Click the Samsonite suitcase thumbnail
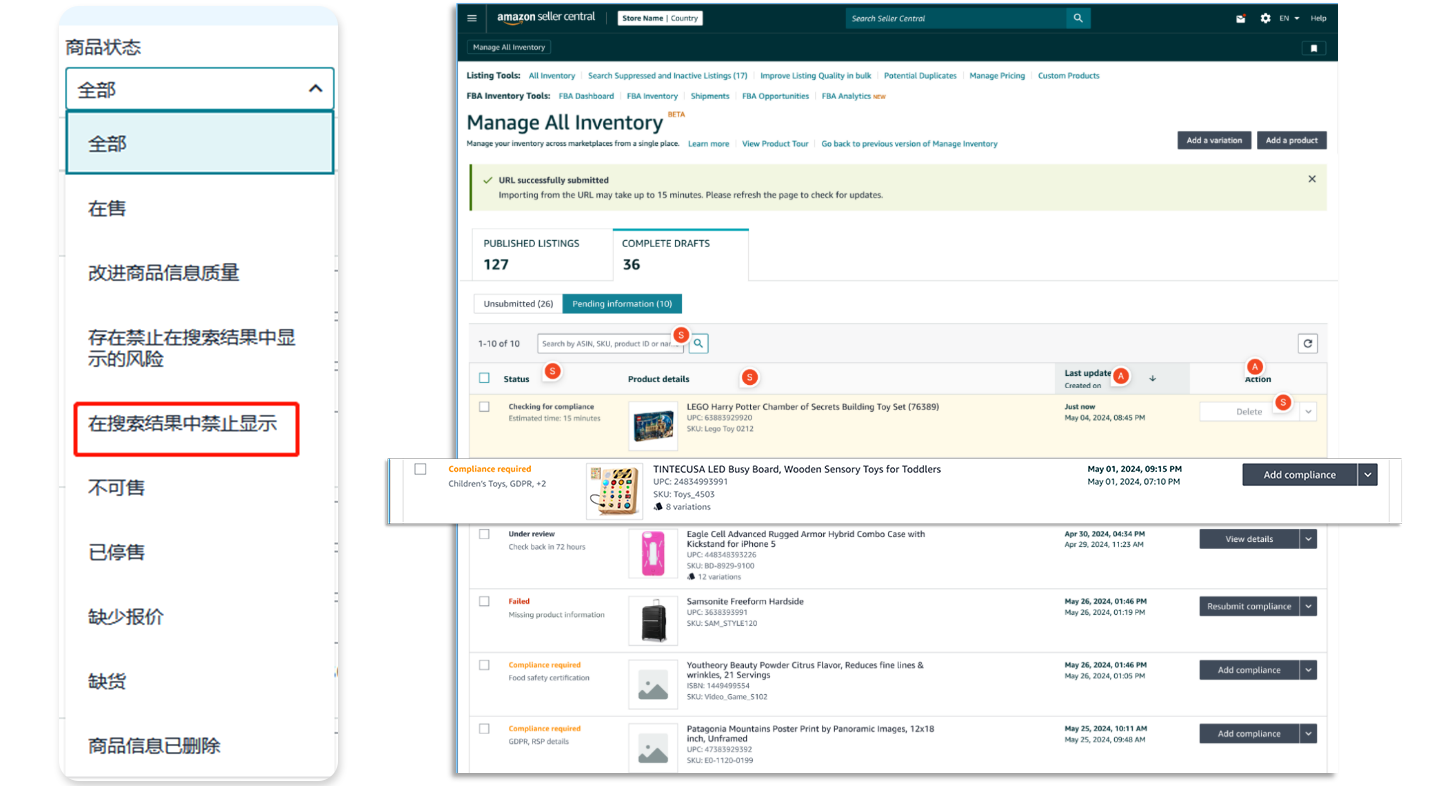 click(653, 621)
